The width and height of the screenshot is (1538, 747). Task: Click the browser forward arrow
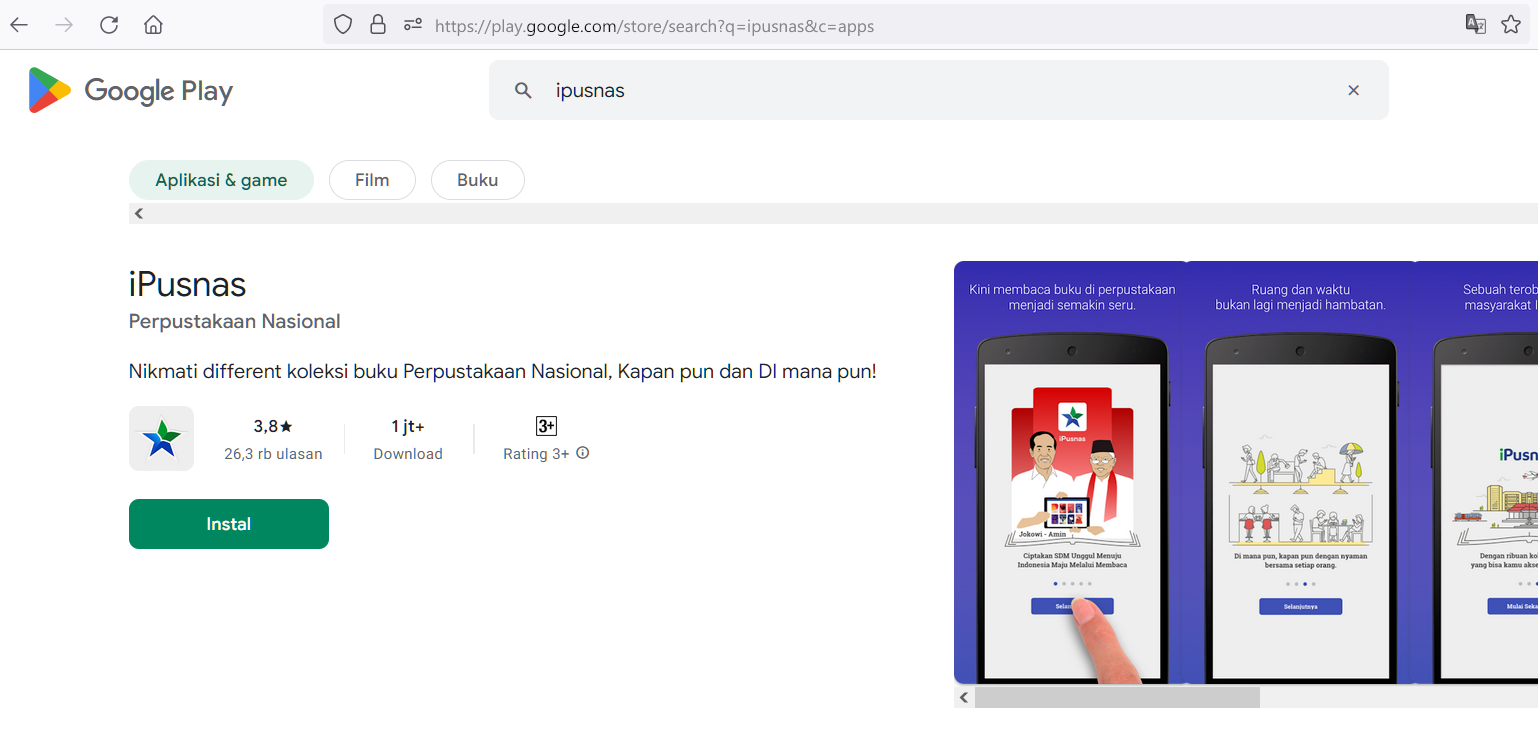click(x=64, y=25)
